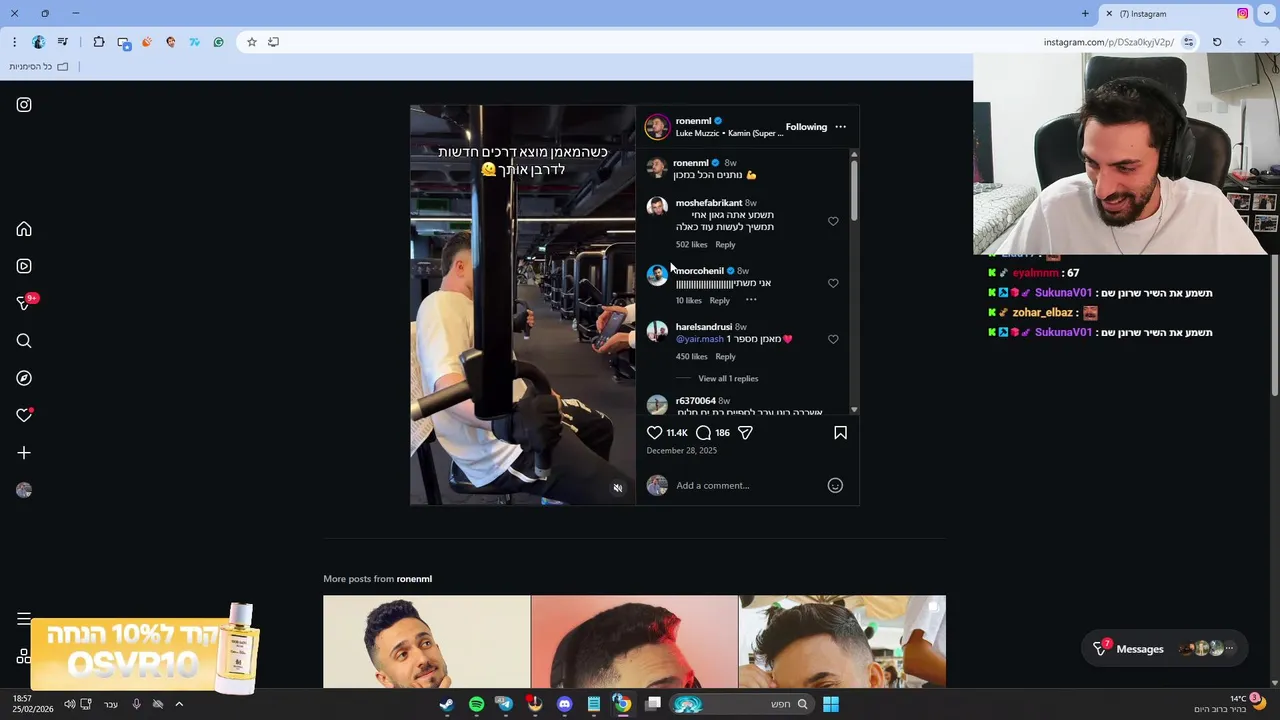The height and width of the screenshot is (720, 1280).
Task: Open harelsandrusi's profile name
Action: pyautogui.click(x=703, y=327)
